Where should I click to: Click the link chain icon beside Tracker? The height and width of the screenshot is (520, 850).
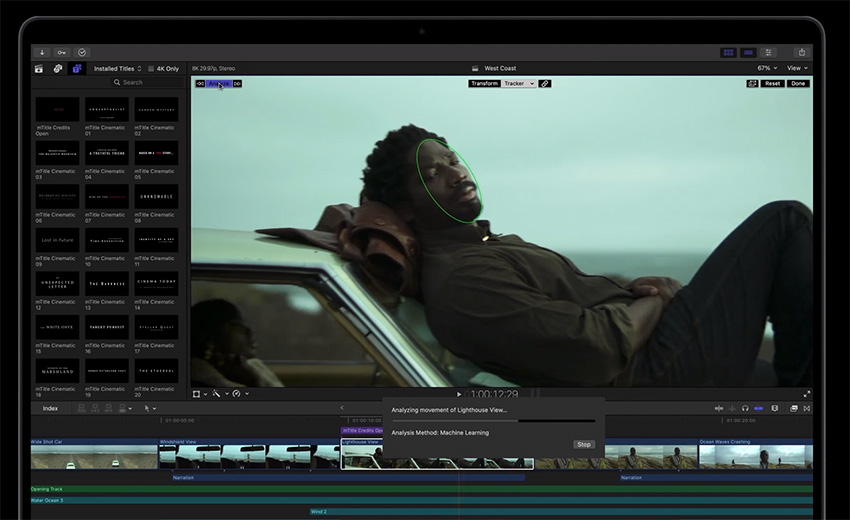(545, 84)
